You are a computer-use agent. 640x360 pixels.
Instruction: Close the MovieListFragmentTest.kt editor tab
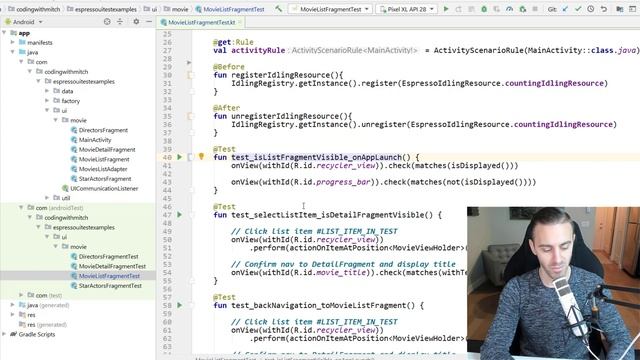point(240,22)
